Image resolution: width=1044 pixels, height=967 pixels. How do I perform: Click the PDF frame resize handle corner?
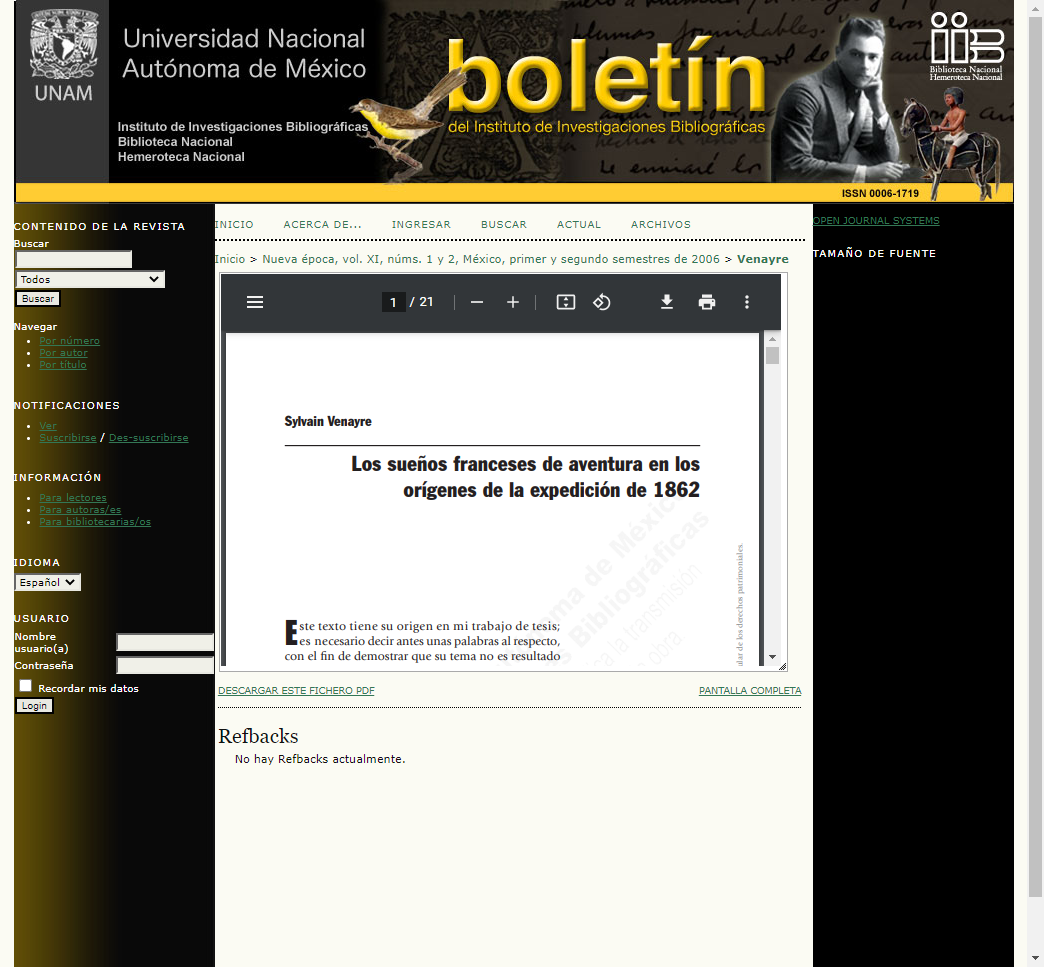[782, 666]
